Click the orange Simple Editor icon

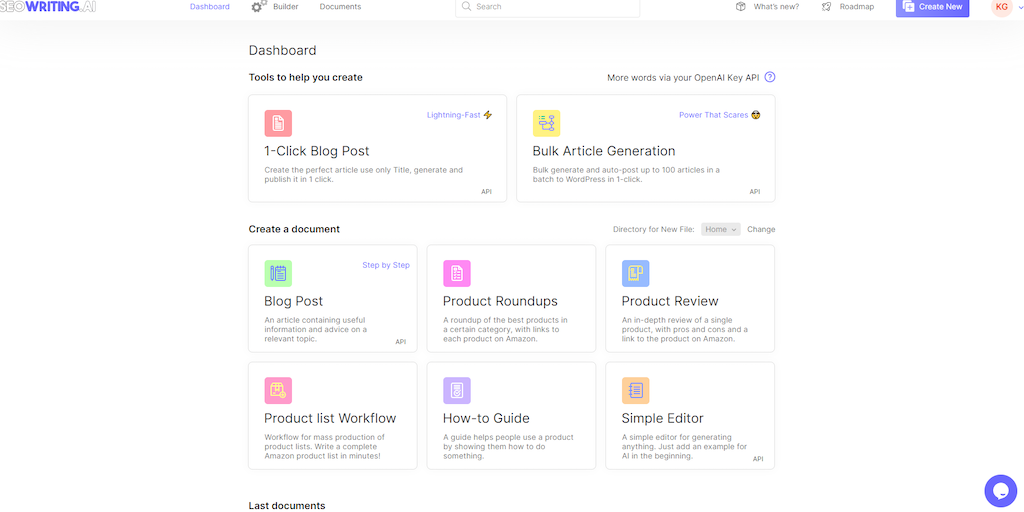click(635, 390)
